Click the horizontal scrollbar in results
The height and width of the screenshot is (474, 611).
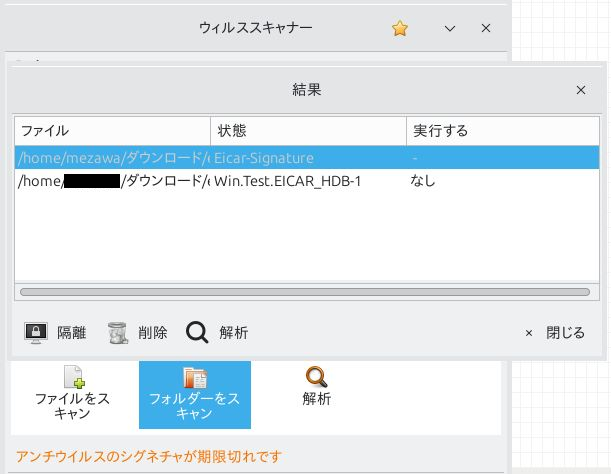305,292
